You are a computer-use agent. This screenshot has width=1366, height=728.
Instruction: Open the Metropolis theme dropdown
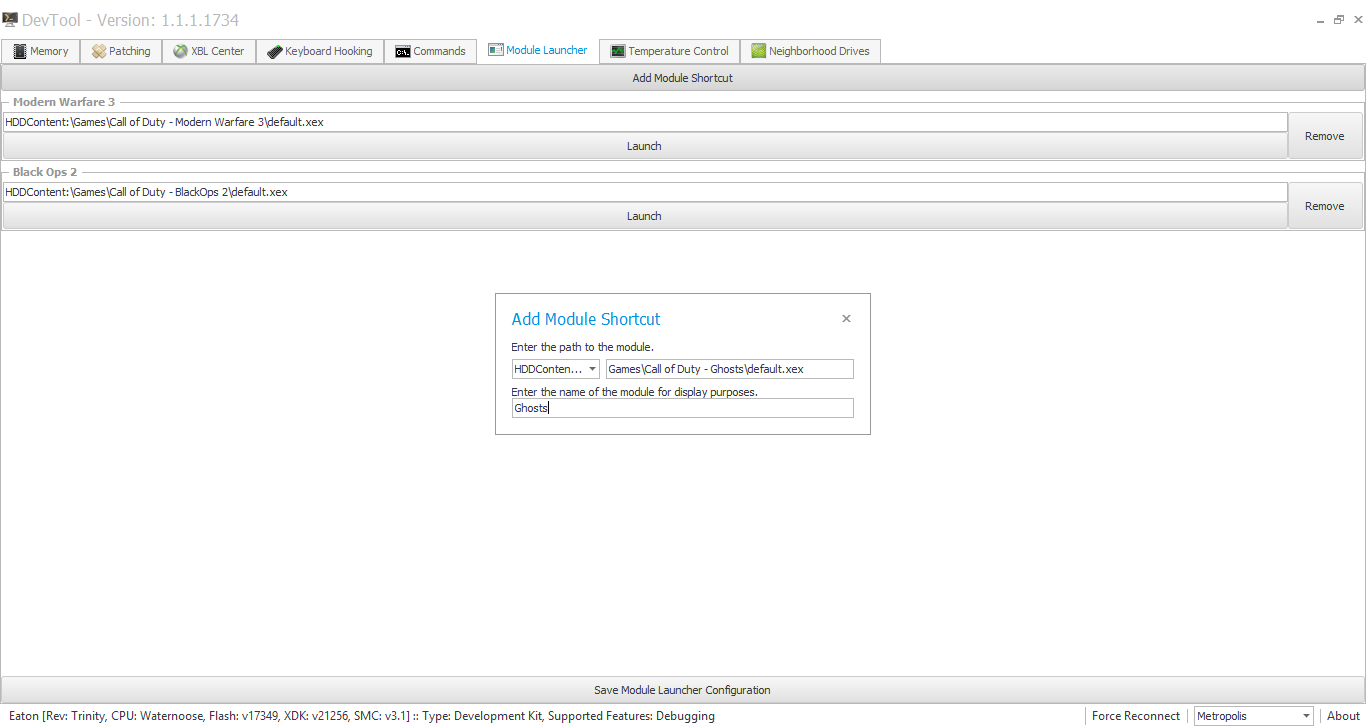[1254, 716]
